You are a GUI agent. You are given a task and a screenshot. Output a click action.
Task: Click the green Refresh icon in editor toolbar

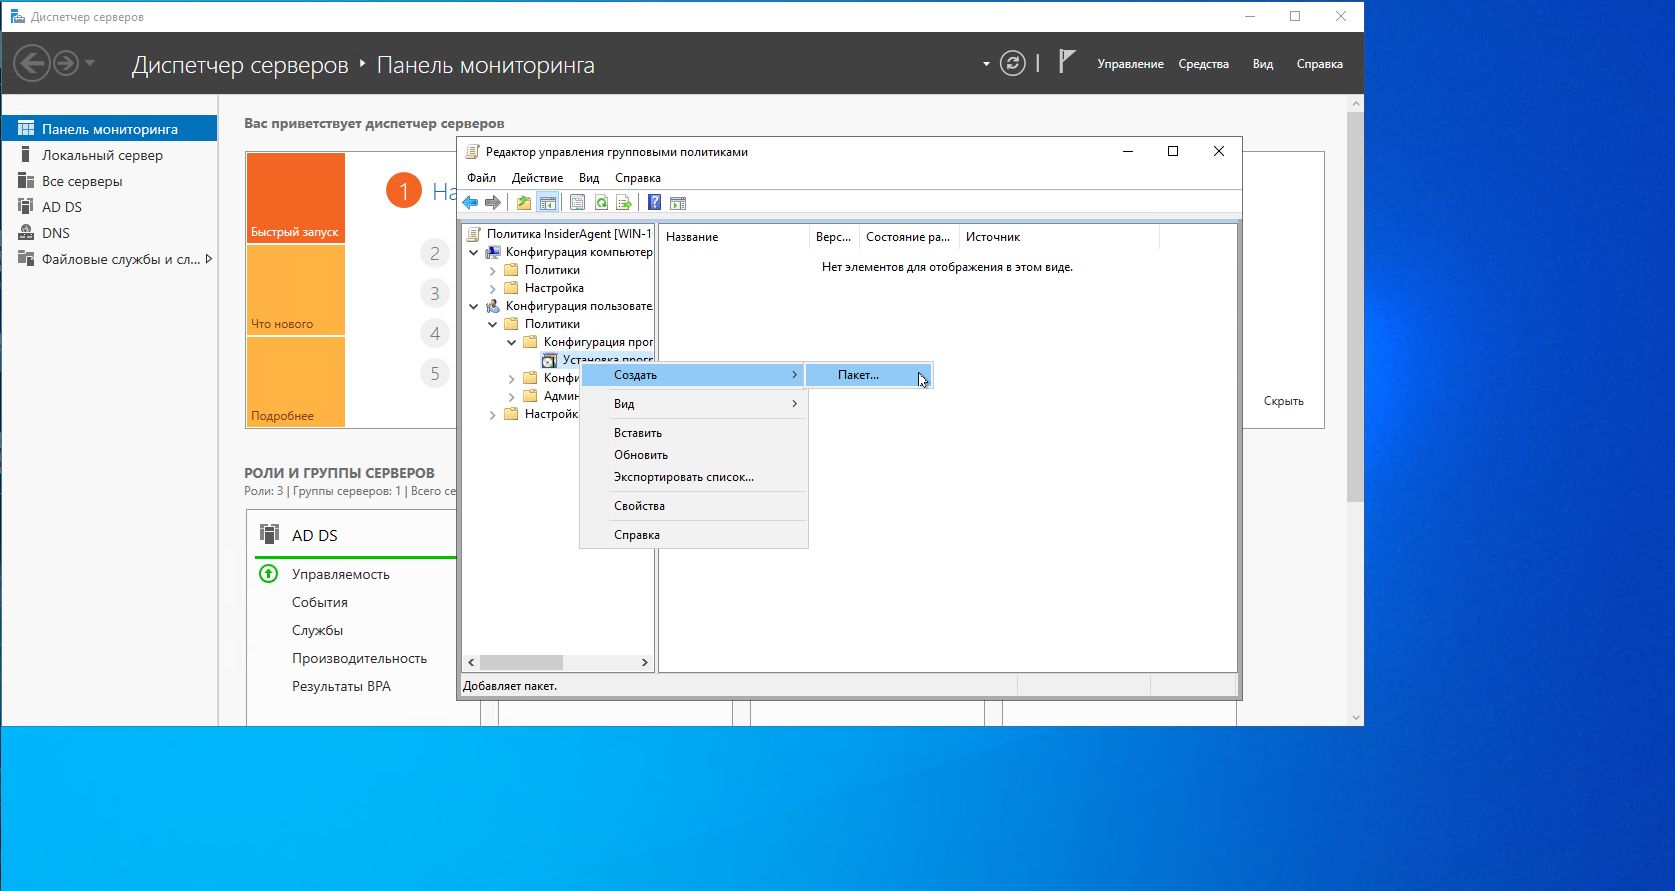(601, 203)
